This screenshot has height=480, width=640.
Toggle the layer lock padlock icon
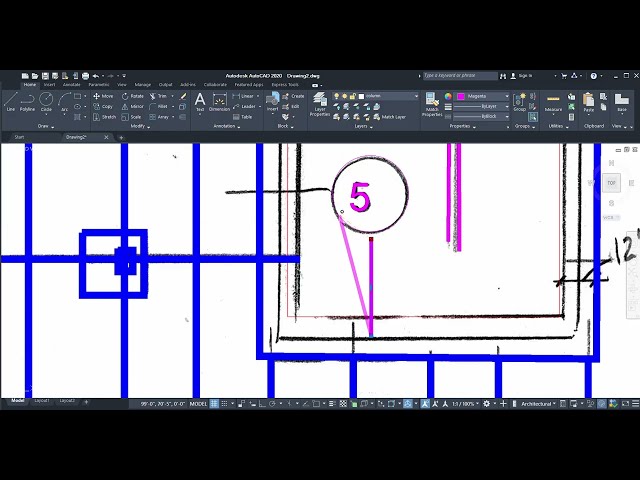point(353,96)
